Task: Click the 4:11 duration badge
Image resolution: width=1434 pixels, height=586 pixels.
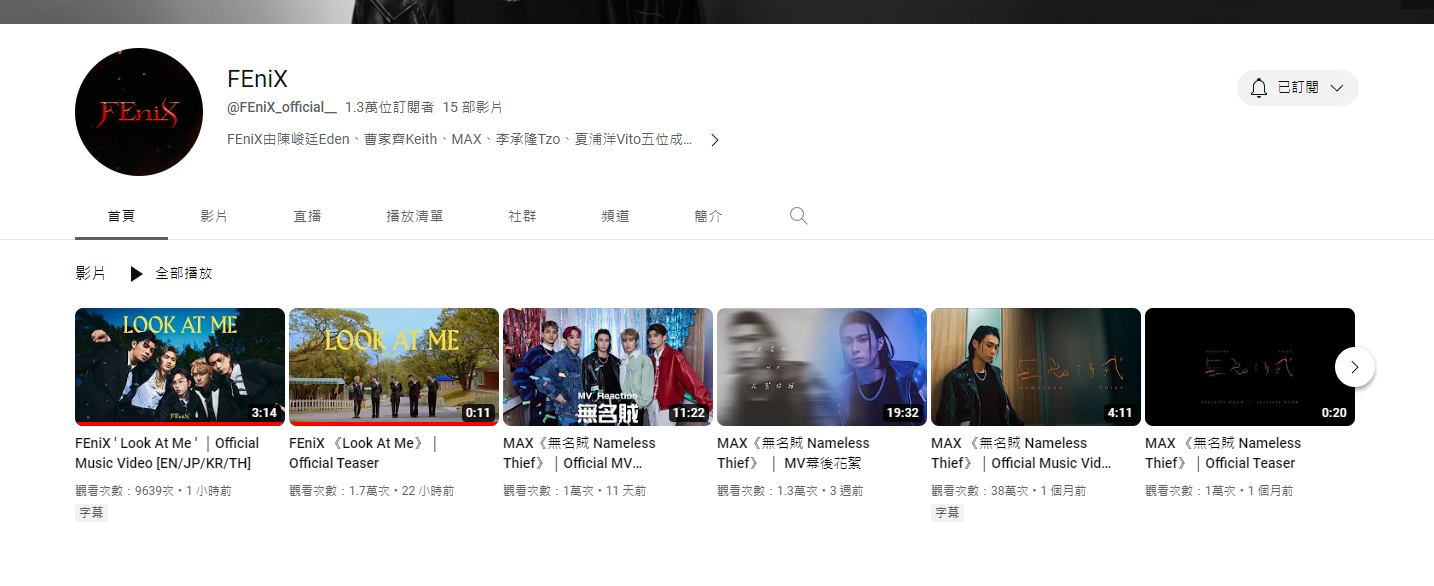Action: tap(1120, 412)
